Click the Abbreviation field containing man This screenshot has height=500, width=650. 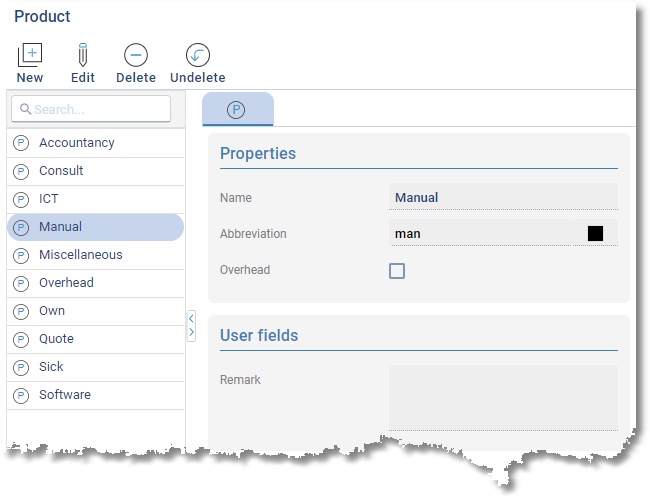481,233
